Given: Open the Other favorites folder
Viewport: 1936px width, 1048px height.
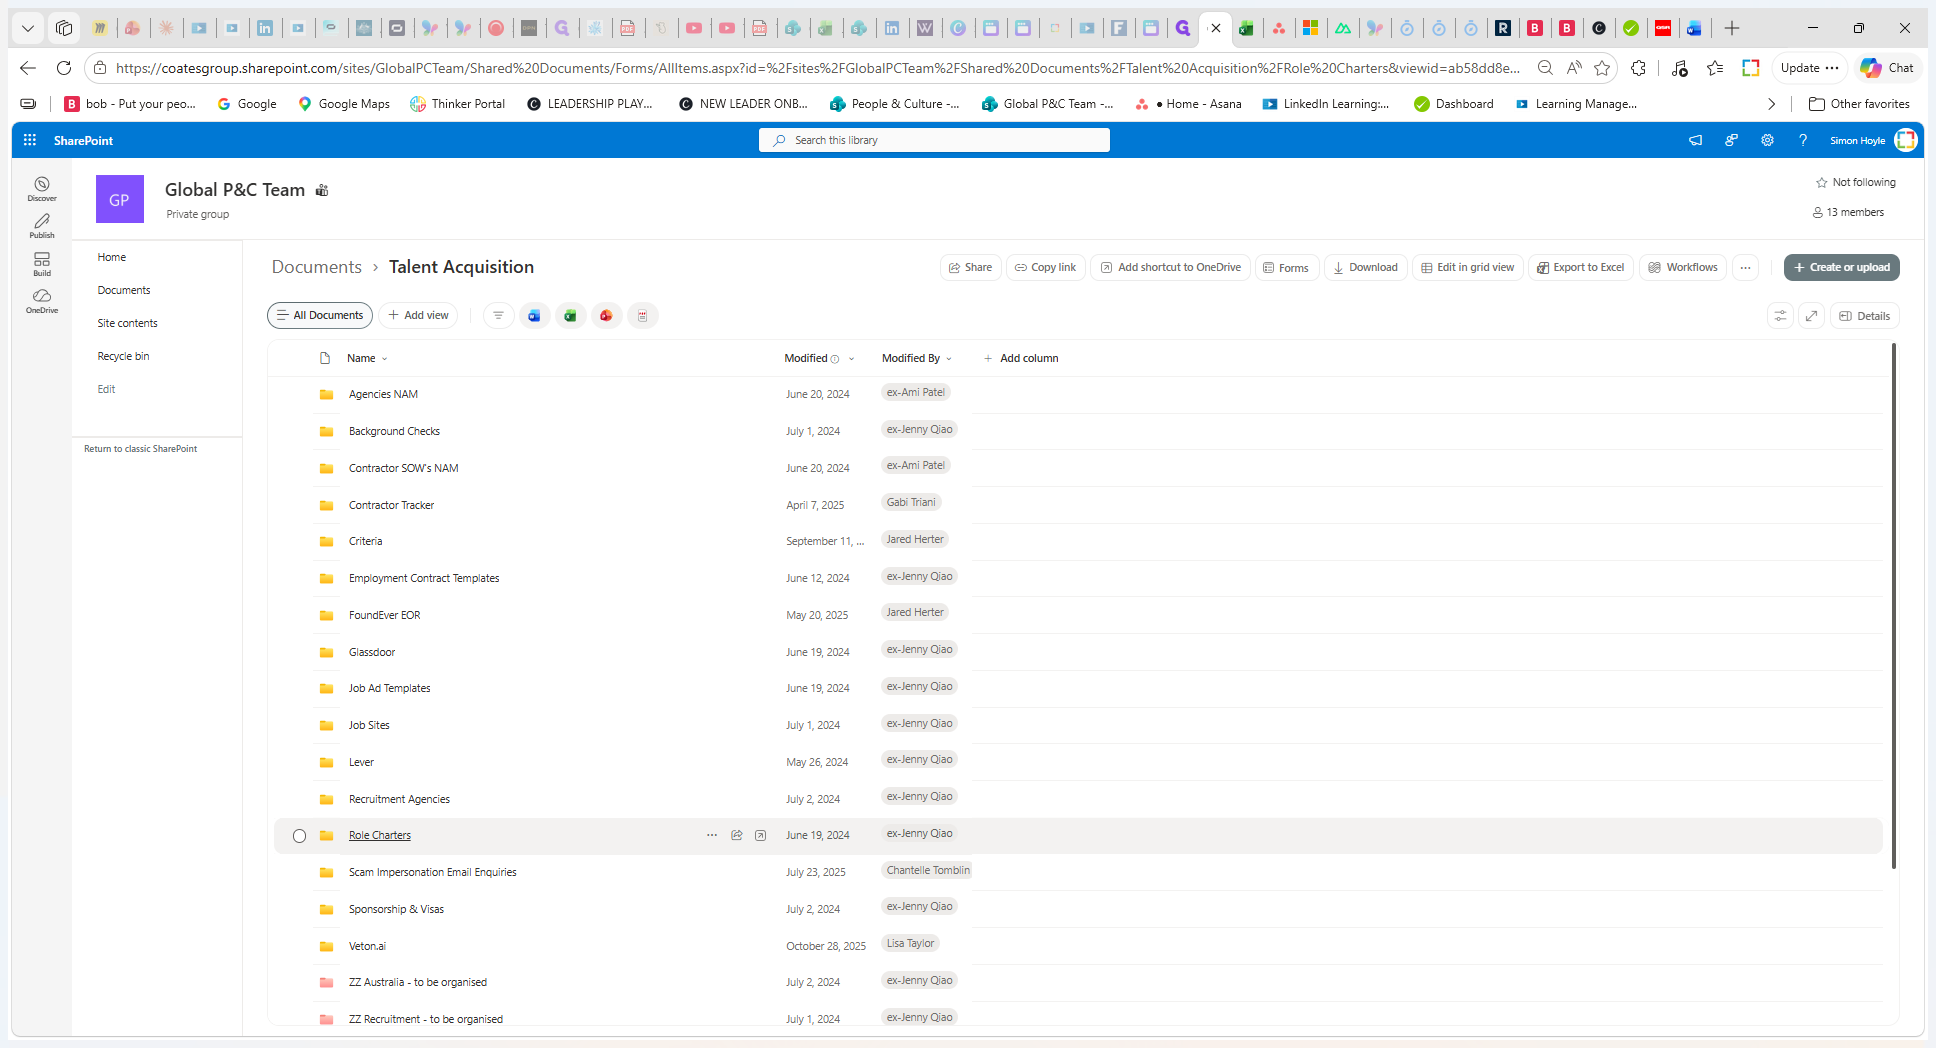Looking at the screenshot, I should pos(1859,104).
